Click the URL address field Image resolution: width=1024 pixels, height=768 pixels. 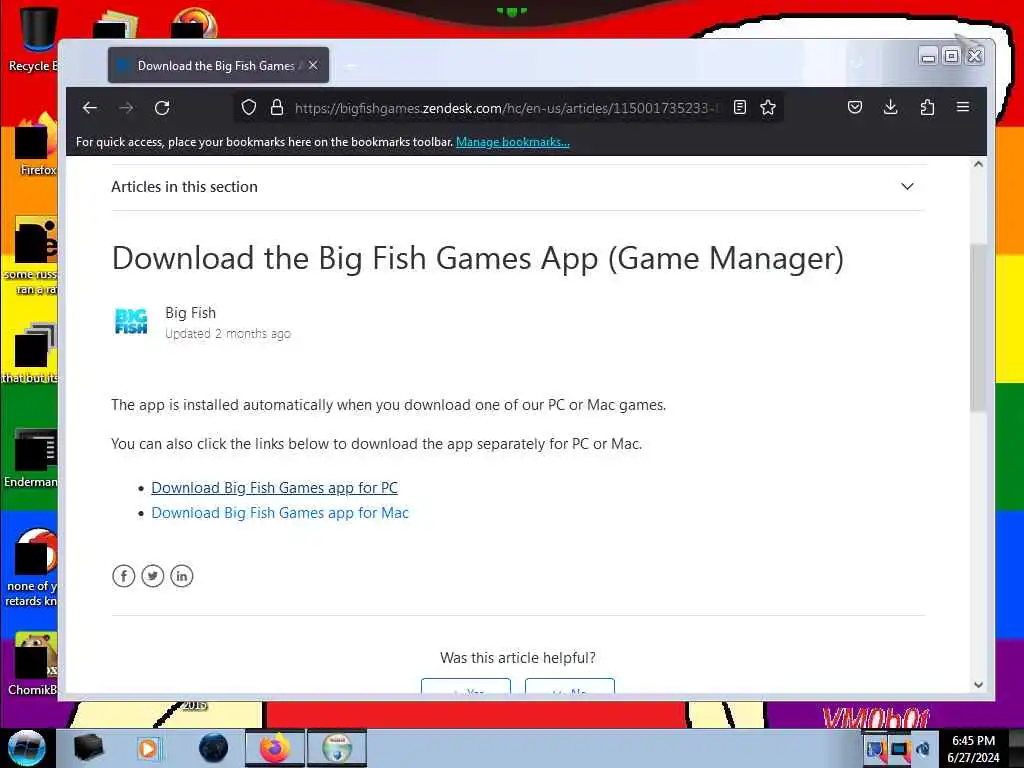click(x=506, y=108)
